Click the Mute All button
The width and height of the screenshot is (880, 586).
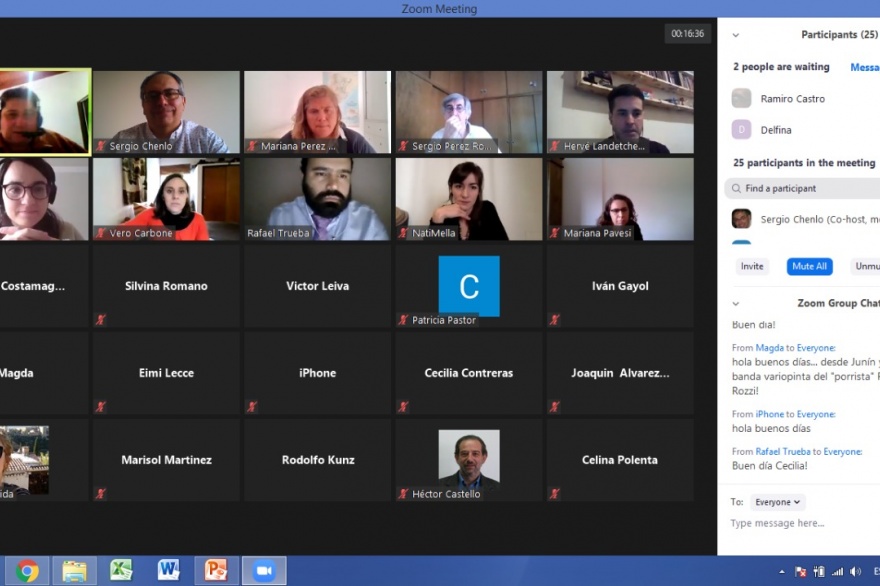point(809,266)
